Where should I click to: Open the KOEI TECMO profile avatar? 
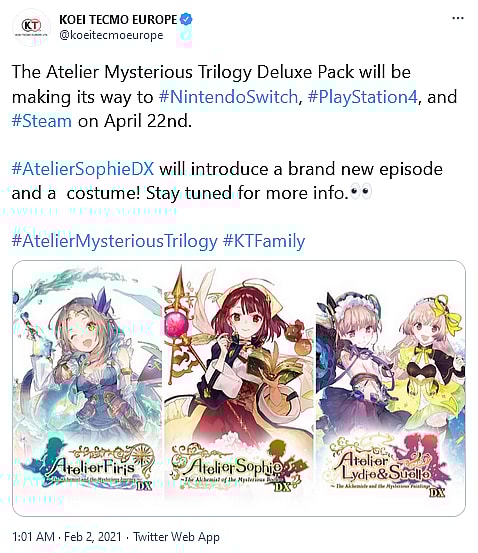pyautogui.click(x=31, y=27)
